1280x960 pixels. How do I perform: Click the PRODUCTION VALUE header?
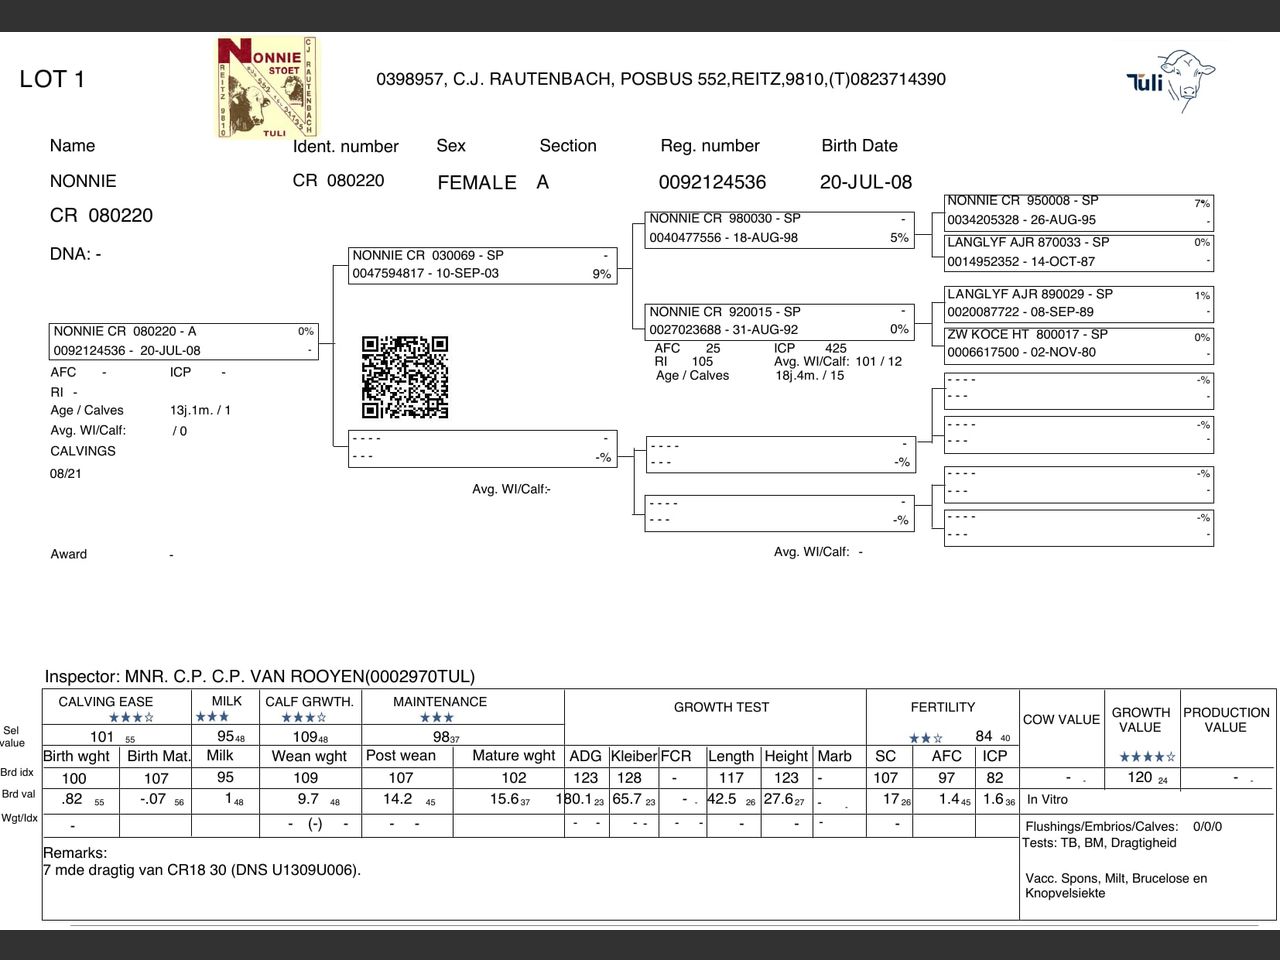click(1226, 720)
